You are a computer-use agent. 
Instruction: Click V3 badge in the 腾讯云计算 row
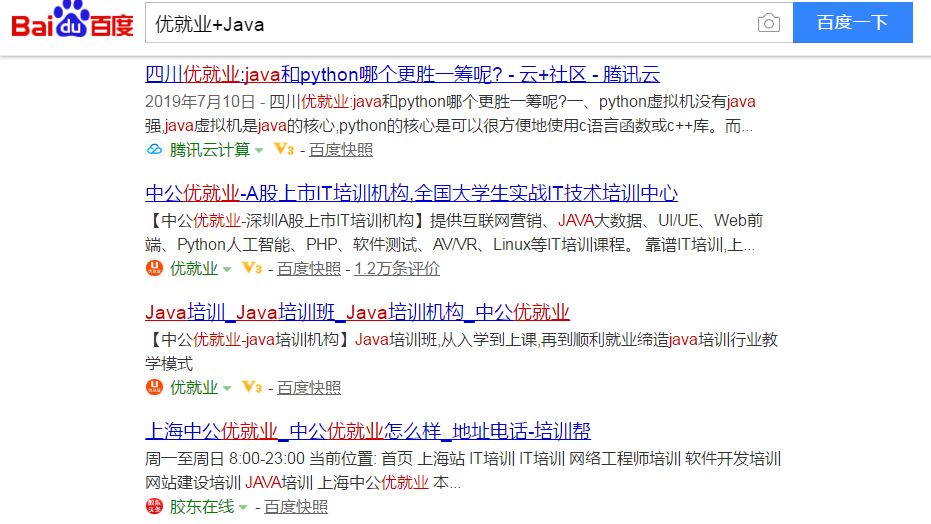(x=284, y=150)
